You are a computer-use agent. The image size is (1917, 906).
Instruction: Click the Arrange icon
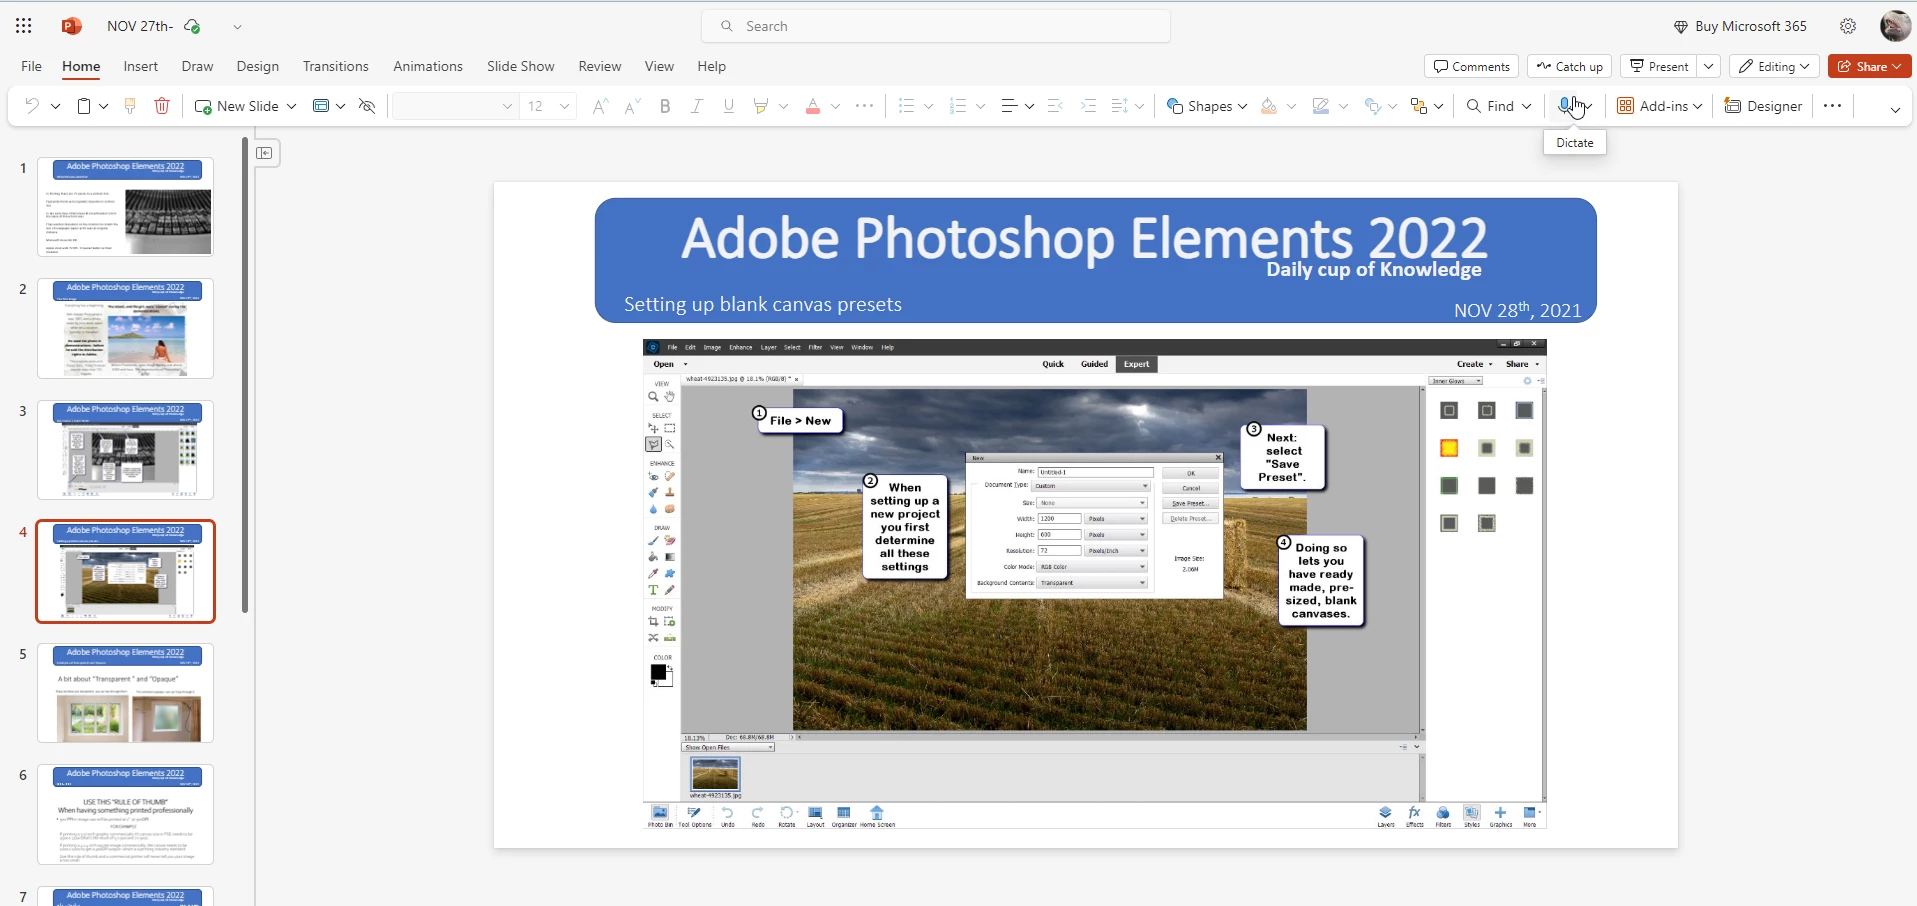1418,106
